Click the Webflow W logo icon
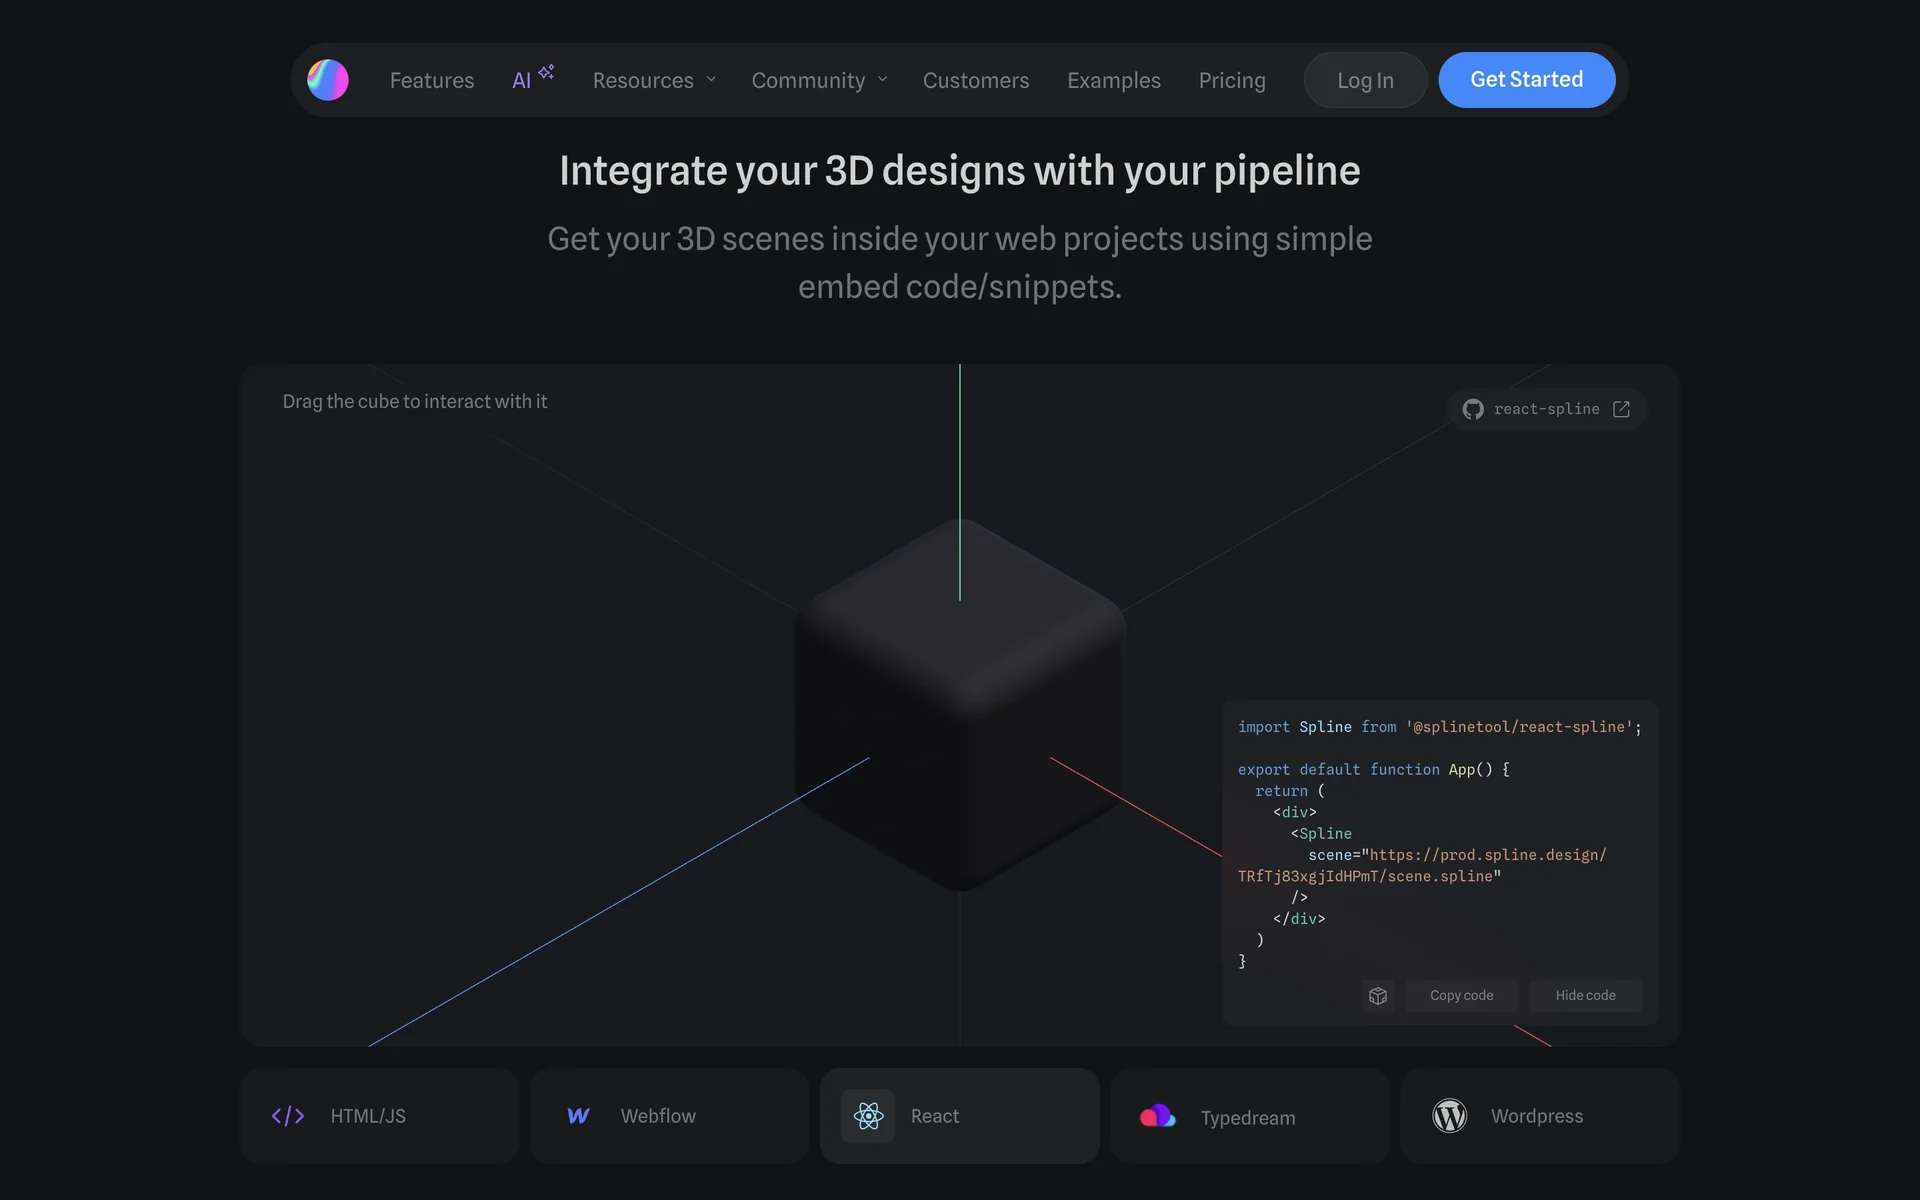1920x1200 pixels. [578, 1116]
